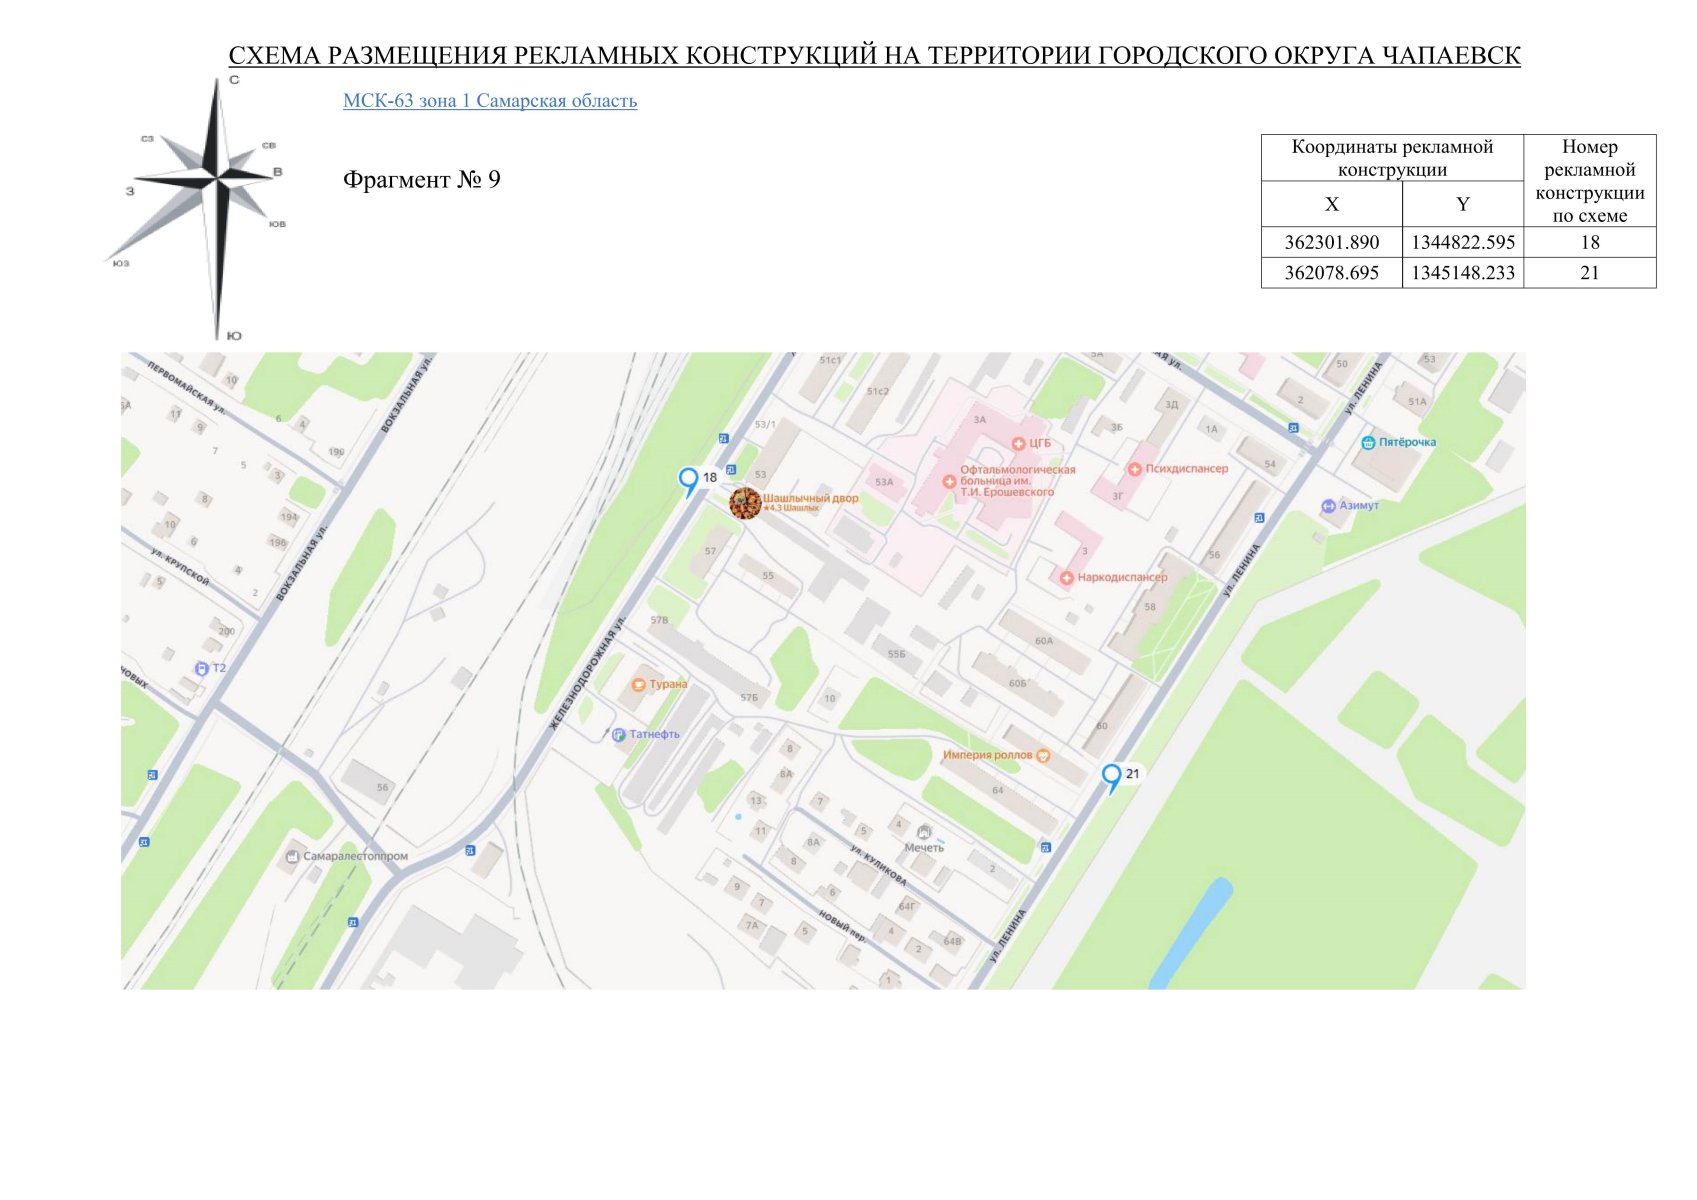The height and width of the screenshot is (1200, 1697).
Task: Open the МСК-63 зона 1 Самарская область link
Action: (489, 101)
